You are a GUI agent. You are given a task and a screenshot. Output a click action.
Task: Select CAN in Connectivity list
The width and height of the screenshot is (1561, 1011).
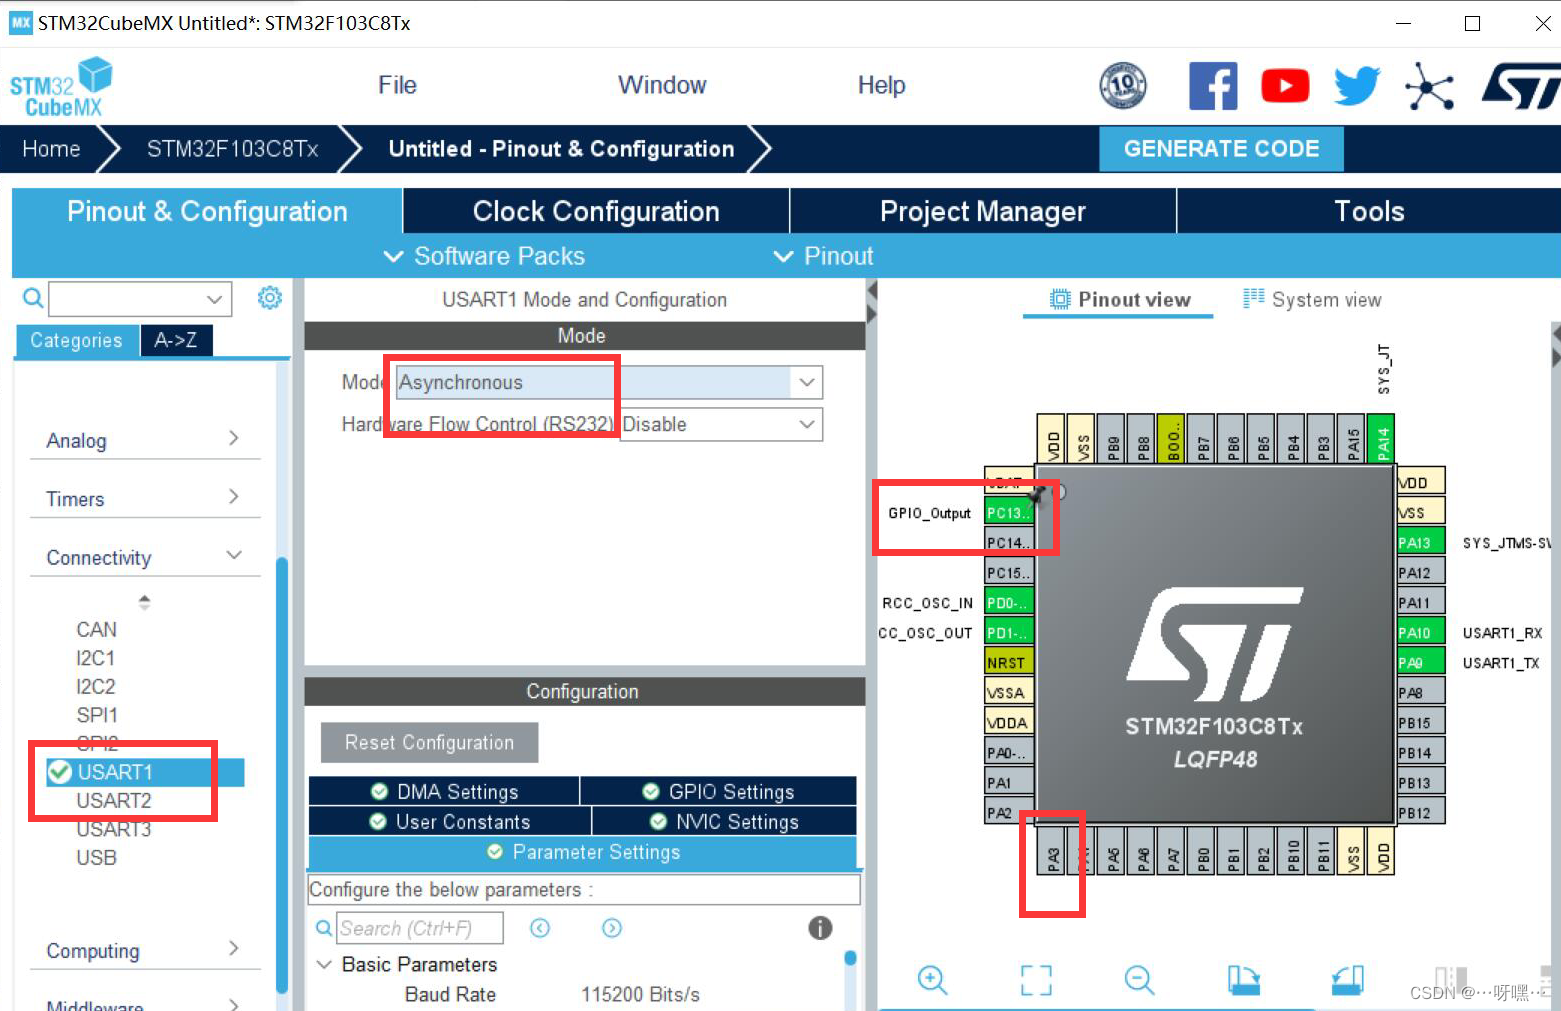point(96,629)
